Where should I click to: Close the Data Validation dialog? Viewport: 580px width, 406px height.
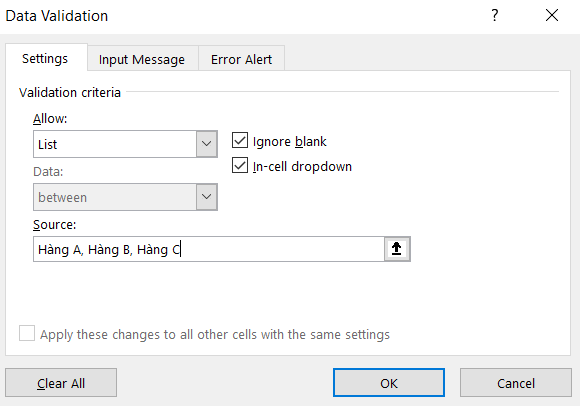pos(552,16)
